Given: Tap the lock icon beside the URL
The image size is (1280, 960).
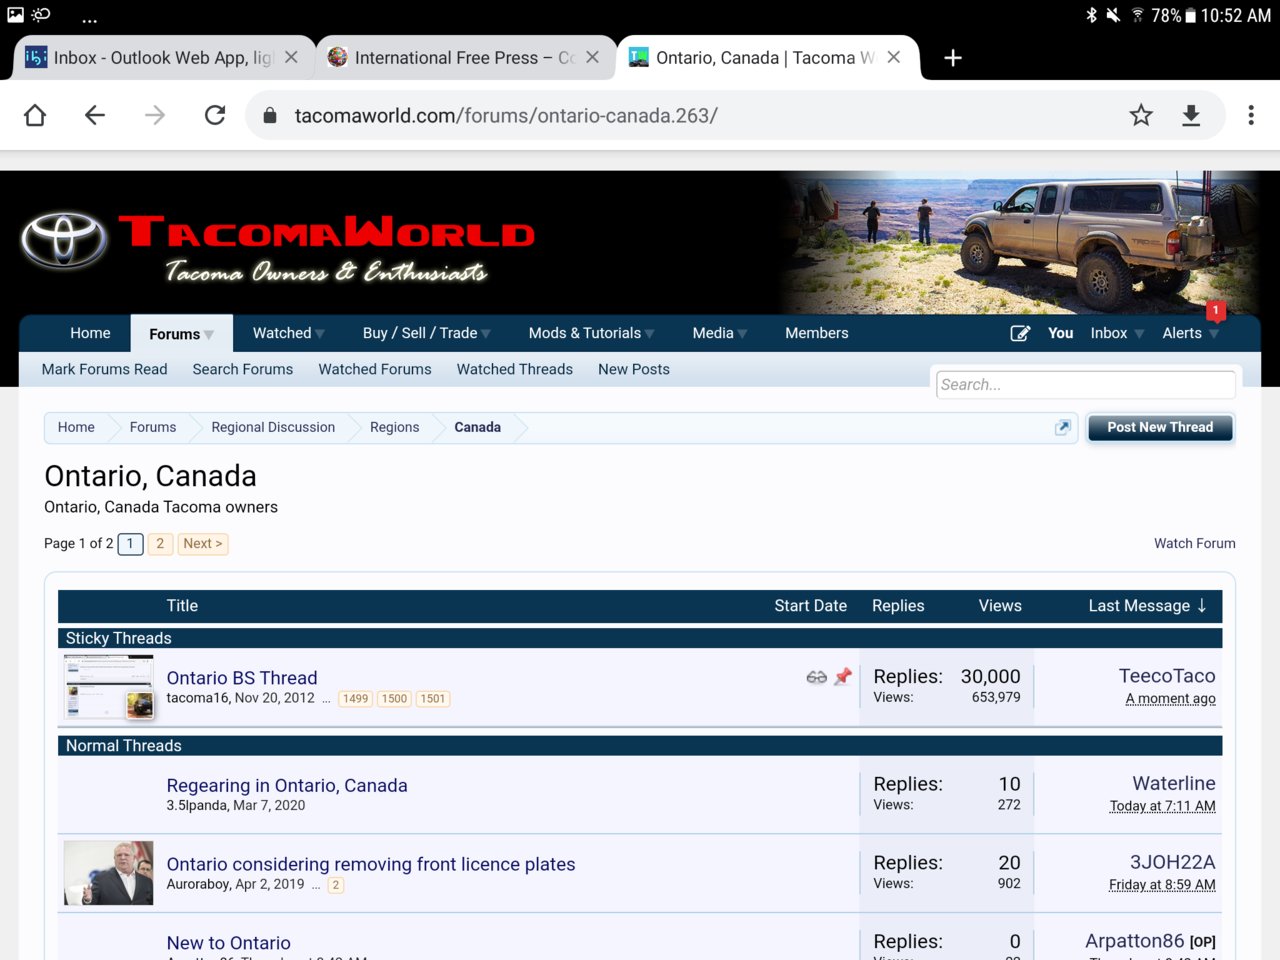Looking at the screenshot, I should 269,116.
